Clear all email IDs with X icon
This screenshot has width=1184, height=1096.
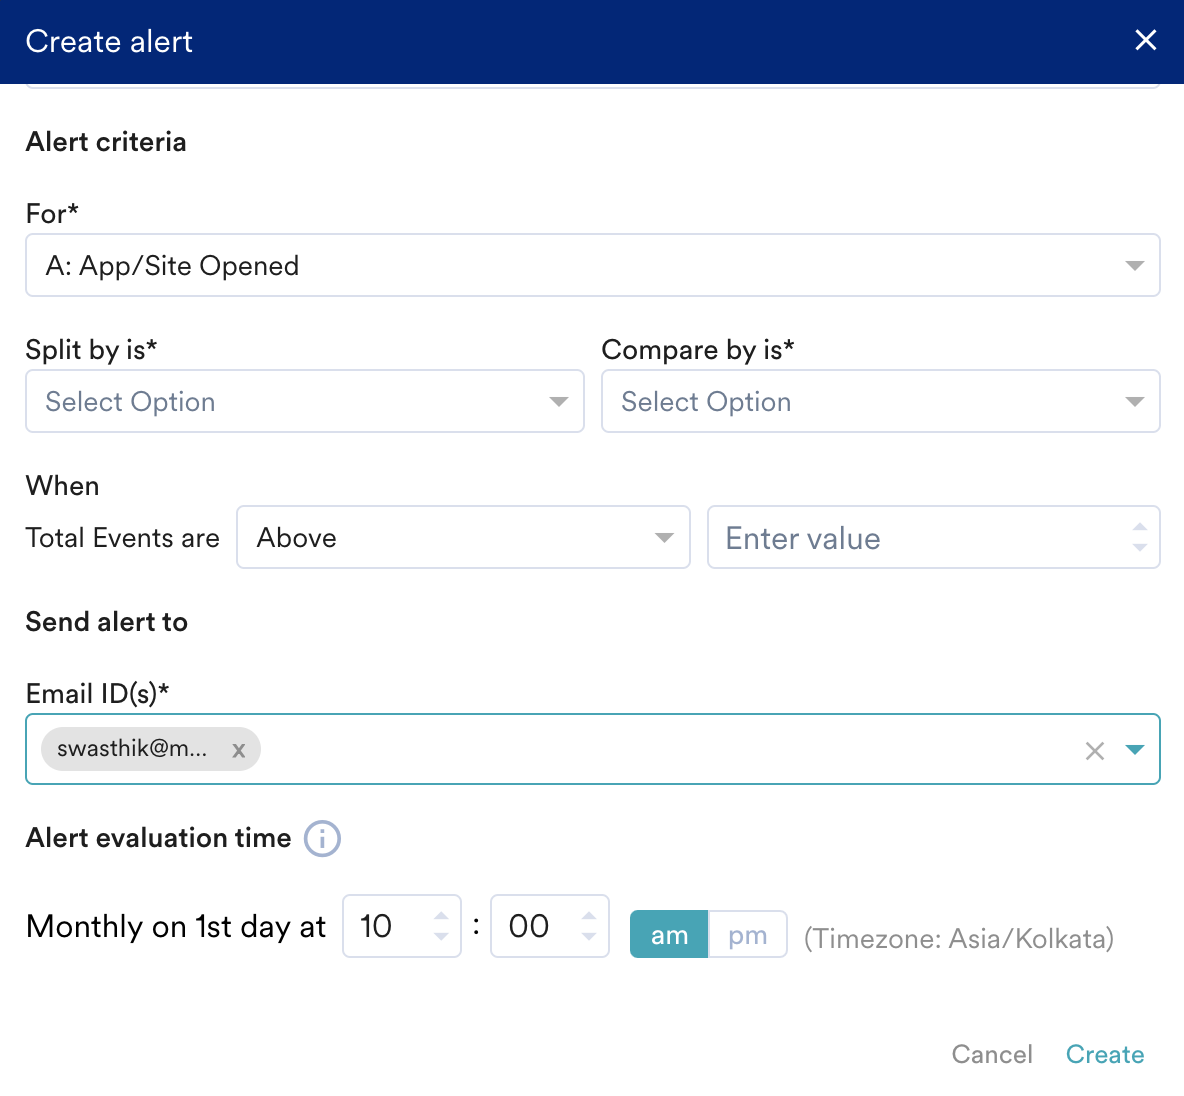tap(1095, 751)
